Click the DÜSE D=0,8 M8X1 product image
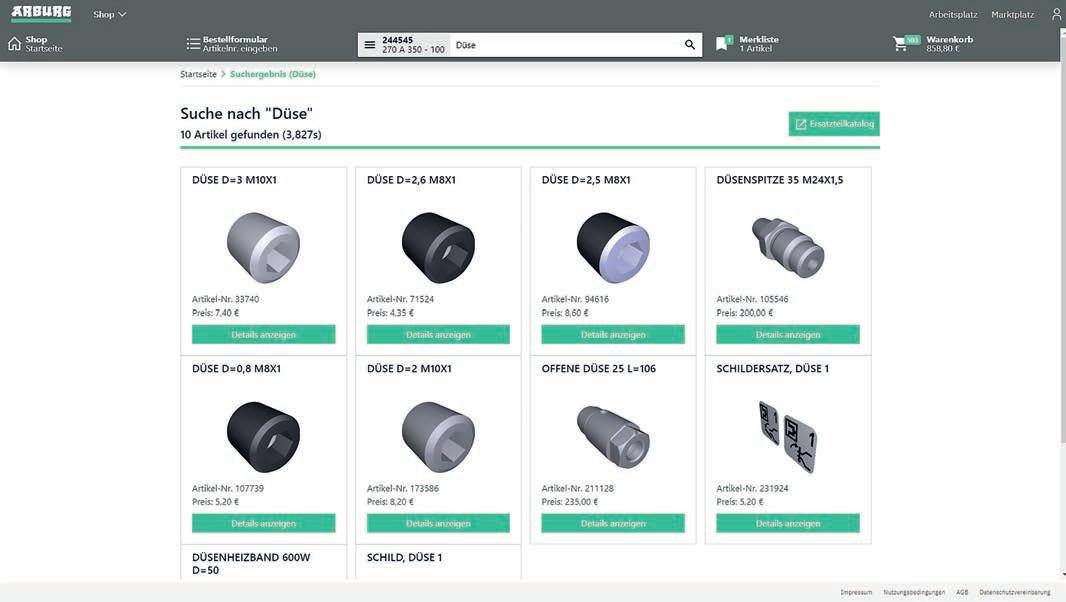This screenshot has width=1066, height=602. pyautogui.click(x=263, y=437)
